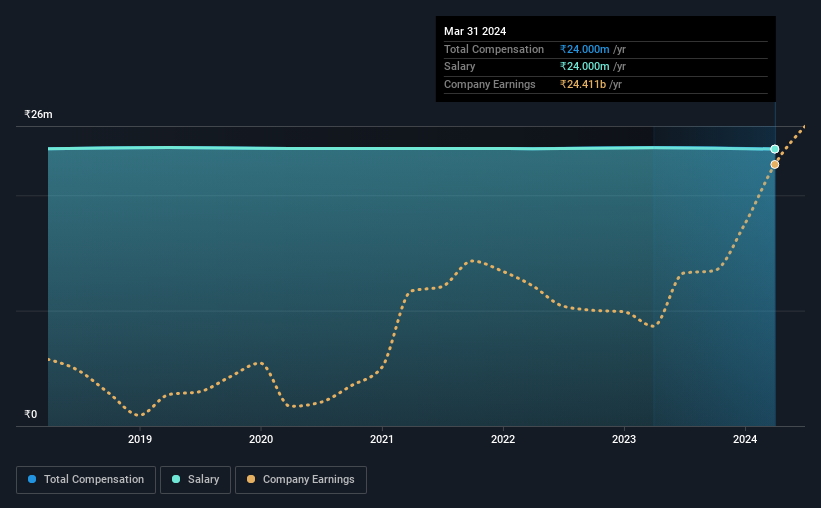Click the Company Earnings tooltip row label

pyautogui.click(x=490, y=84)
